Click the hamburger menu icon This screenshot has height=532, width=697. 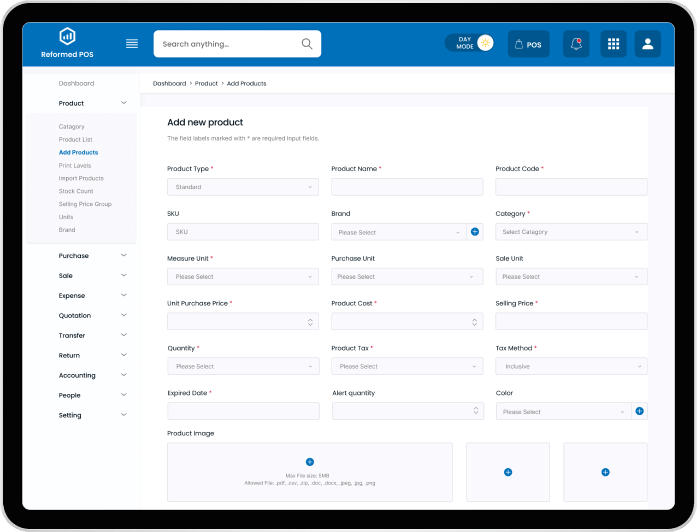pyautogui.click(x=132, y=44)
